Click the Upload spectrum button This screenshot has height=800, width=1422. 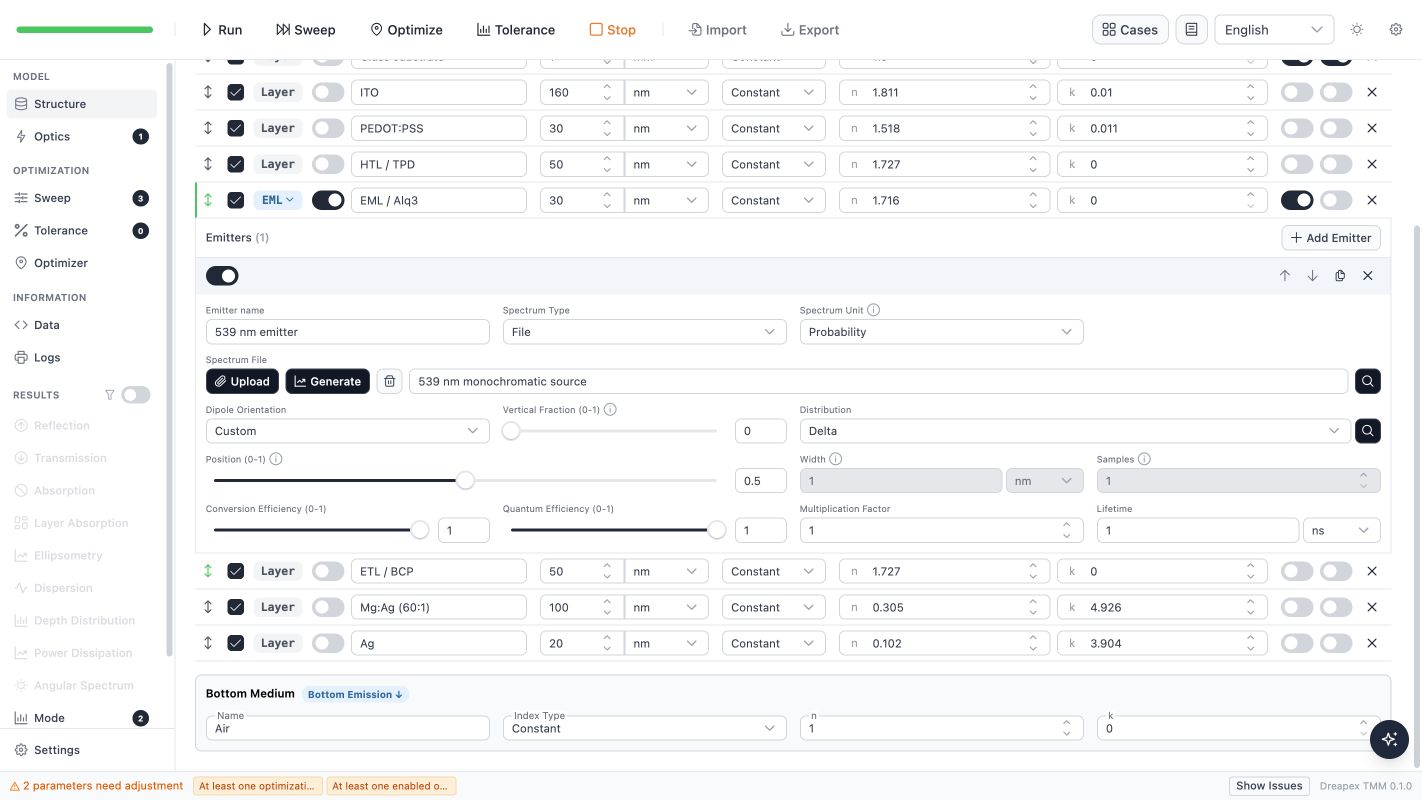point(242,381)
